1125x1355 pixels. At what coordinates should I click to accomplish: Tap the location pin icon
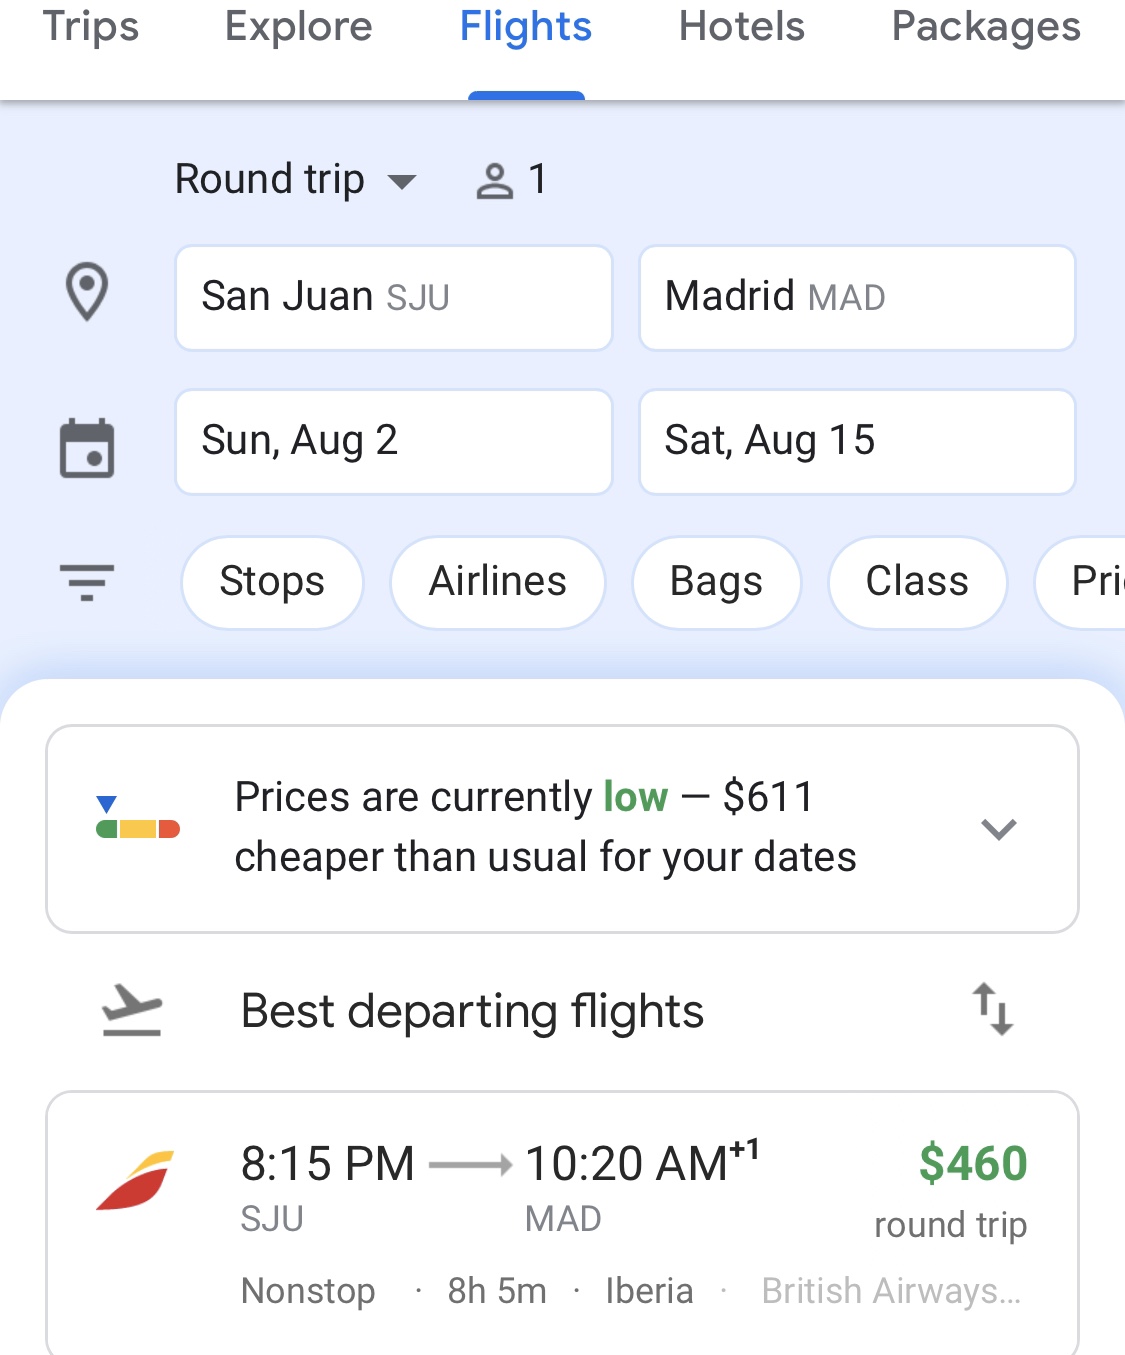pos(87,292)
